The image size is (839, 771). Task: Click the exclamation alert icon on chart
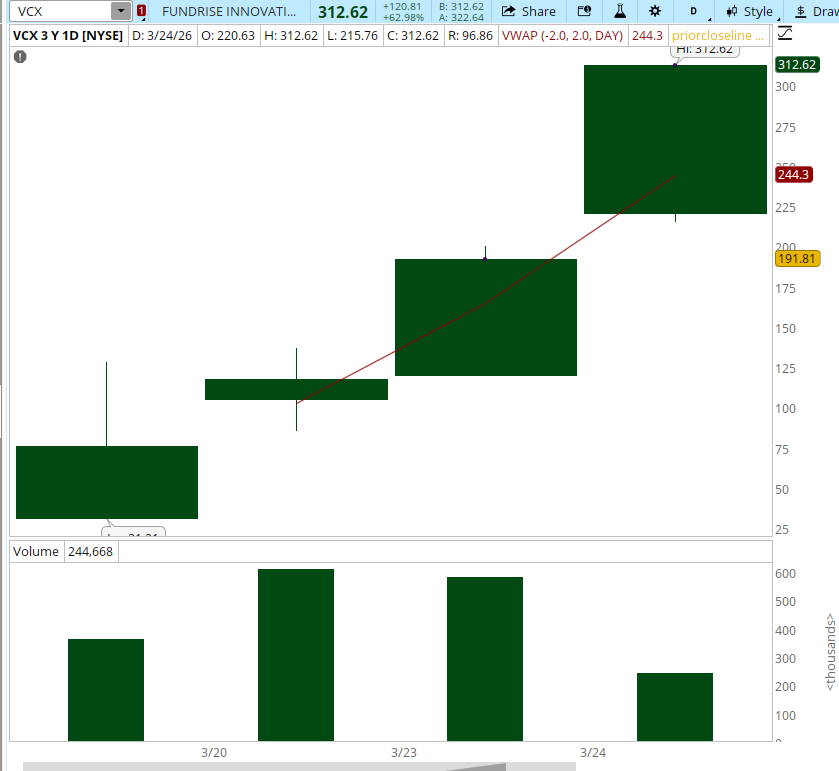[20, 57]
